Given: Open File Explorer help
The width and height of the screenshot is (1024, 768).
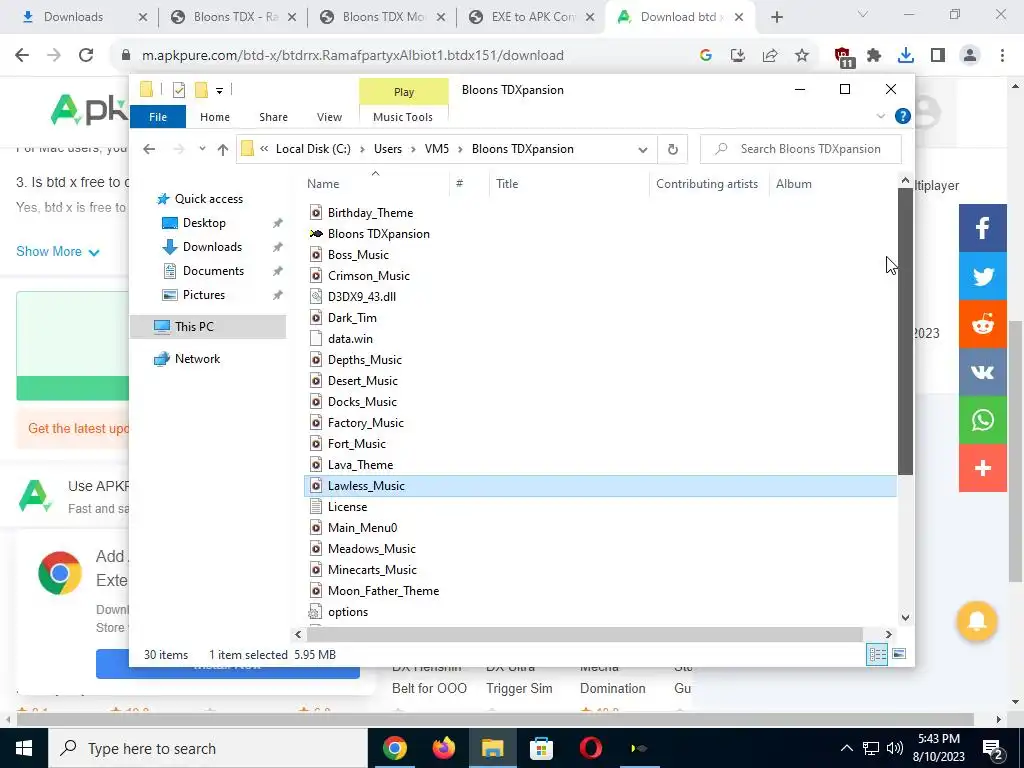Looking at the screenshot, I should click(903, 116).
